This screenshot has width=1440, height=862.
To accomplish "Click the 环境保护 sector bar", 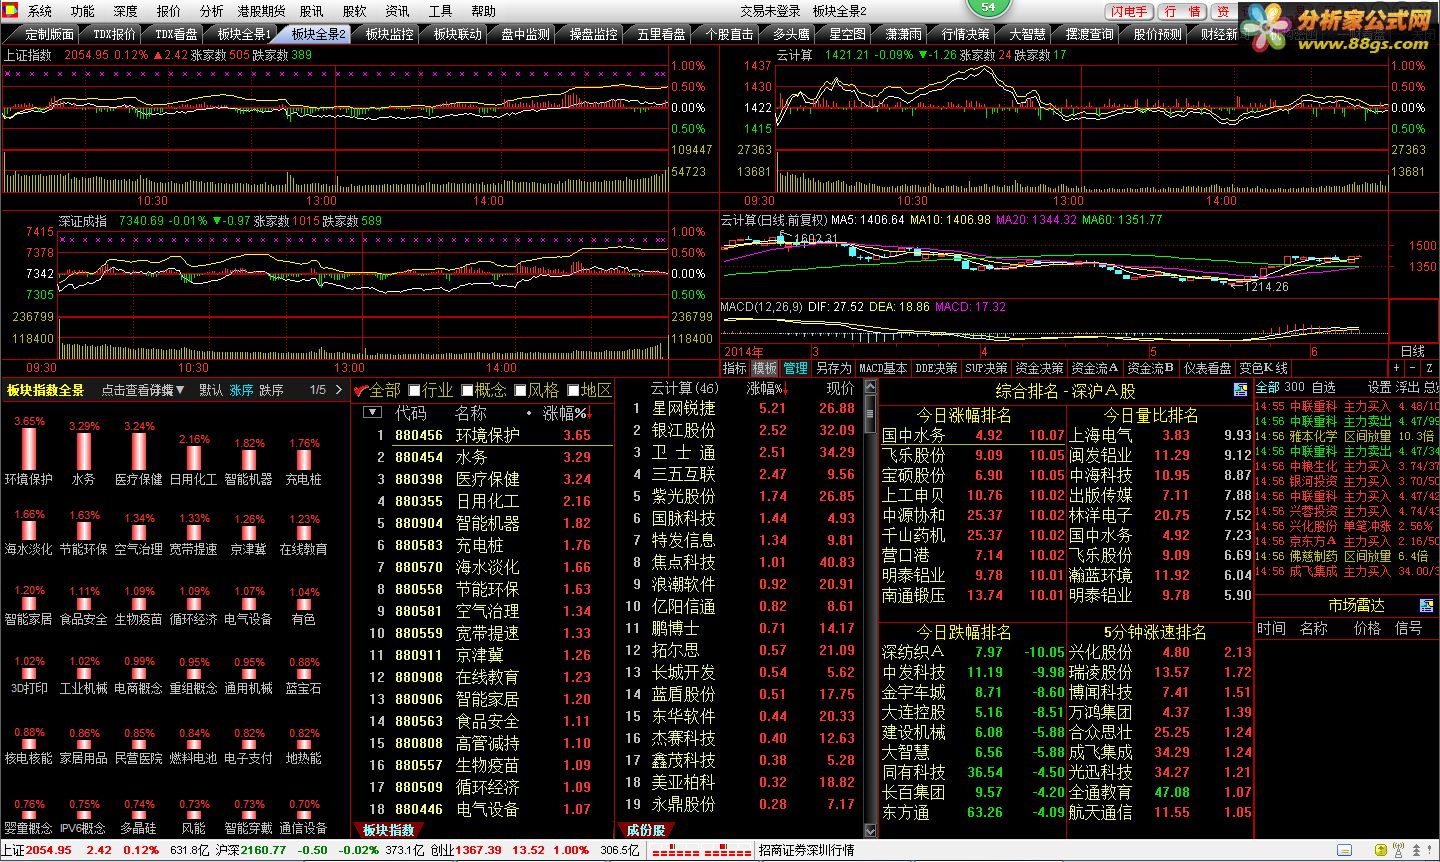I will pyautogui.click(x=29, y=450).
